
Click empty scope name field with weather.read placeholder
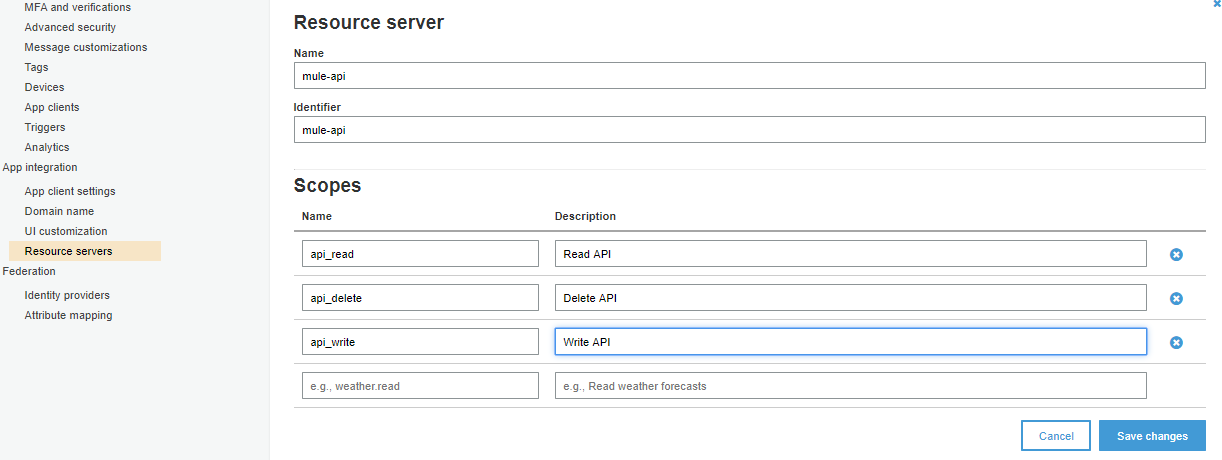coord(420,386)
